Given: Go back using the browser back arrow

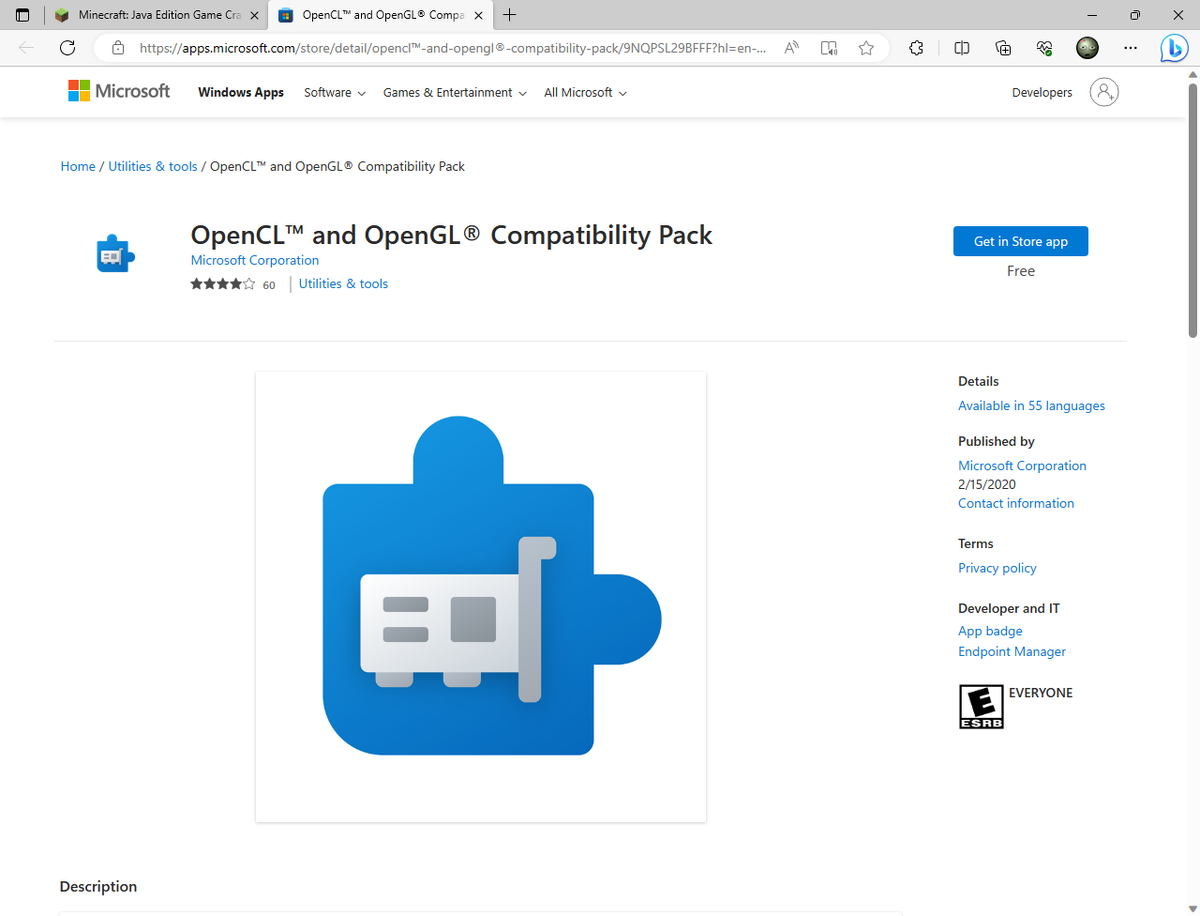Looking at the screenshot, I should 26,47.
